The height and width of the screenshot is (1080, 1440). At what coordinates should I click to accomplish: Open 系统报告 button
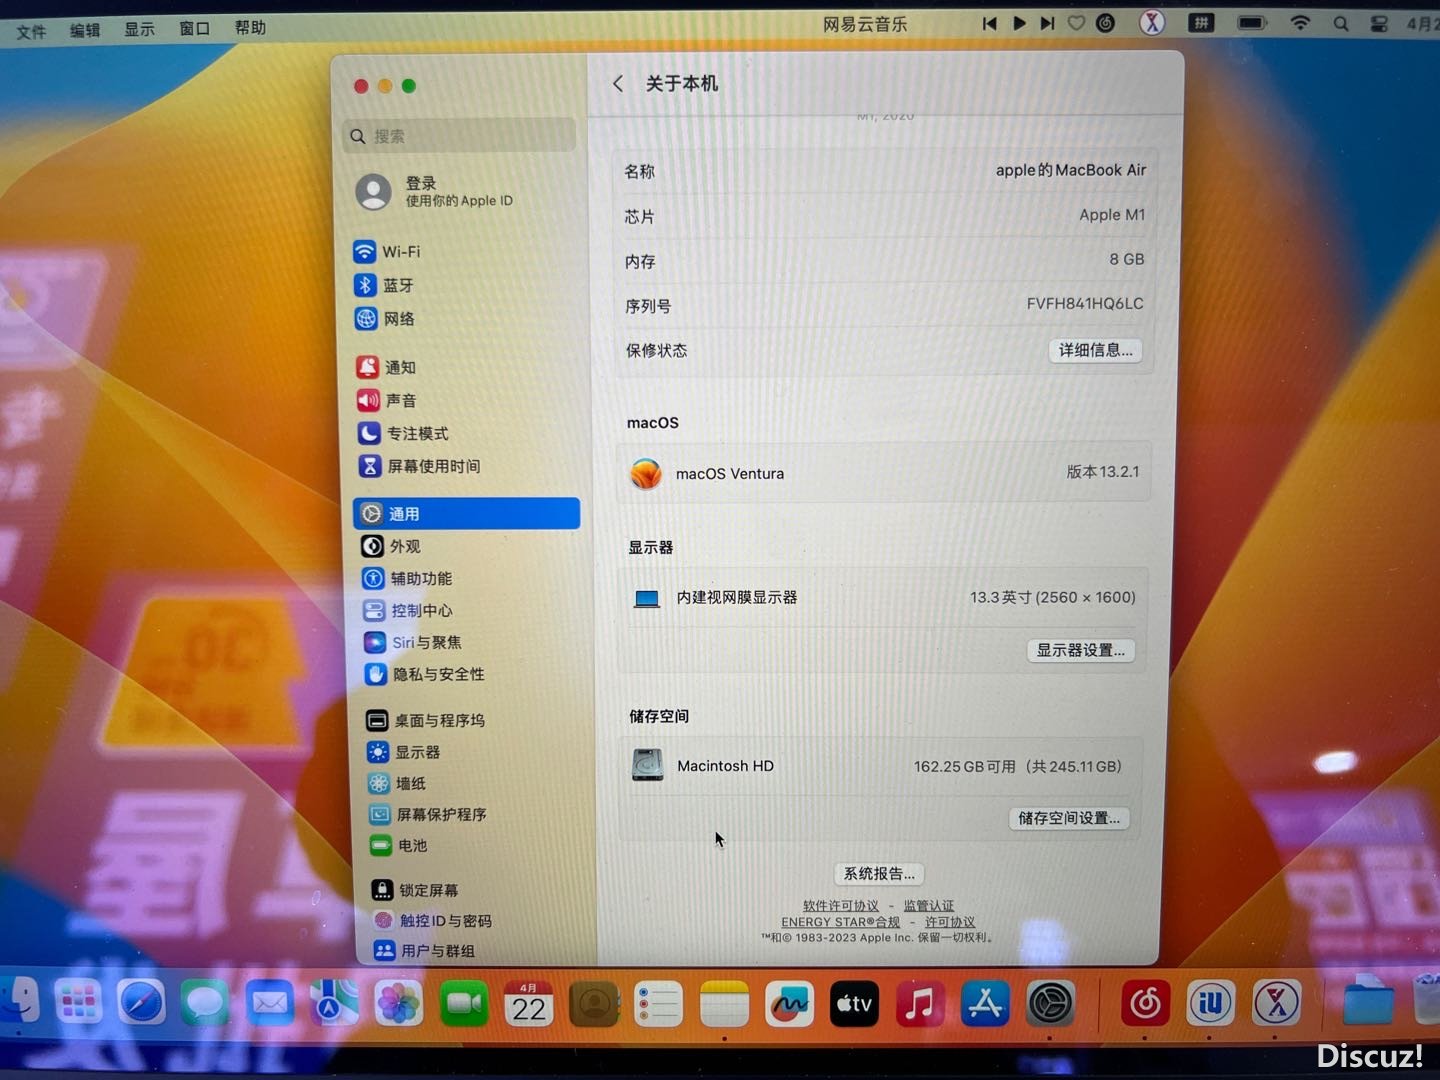point(878,873)
